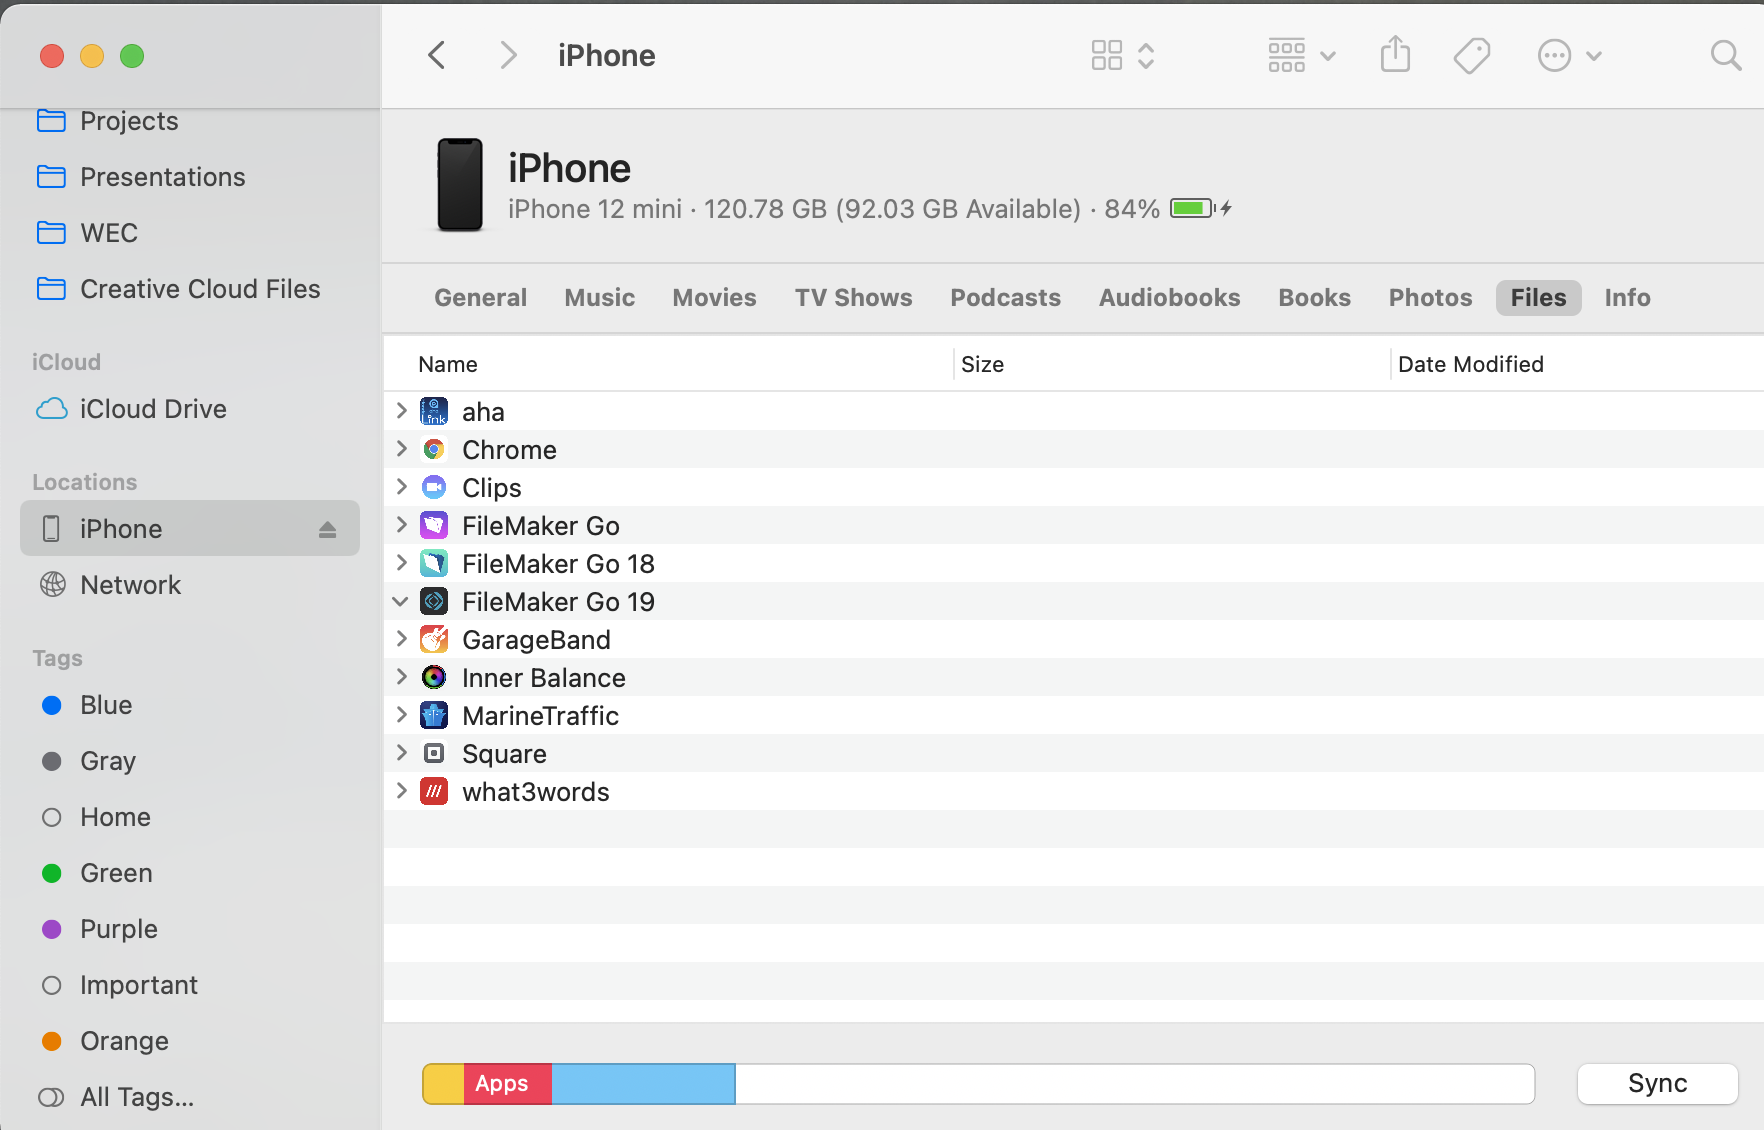This screenshot has width=1764, height=1130.
Task: Change view mode with the icon grid button
Action: point(1123,55)
